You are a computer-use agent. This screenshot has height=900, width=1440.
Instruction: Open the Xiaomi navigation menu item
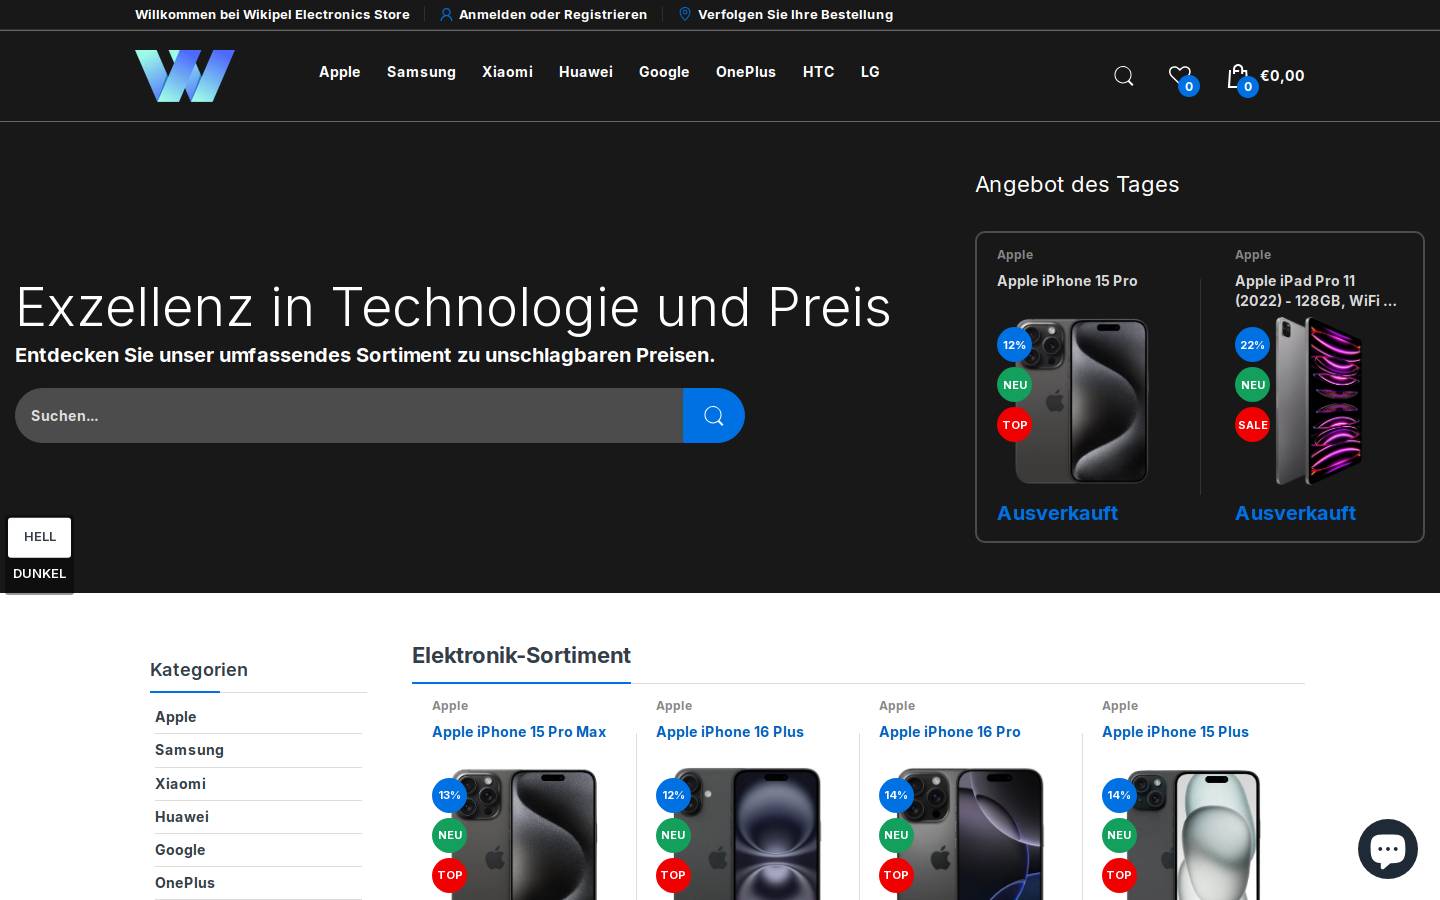click(x=507, y=72)
